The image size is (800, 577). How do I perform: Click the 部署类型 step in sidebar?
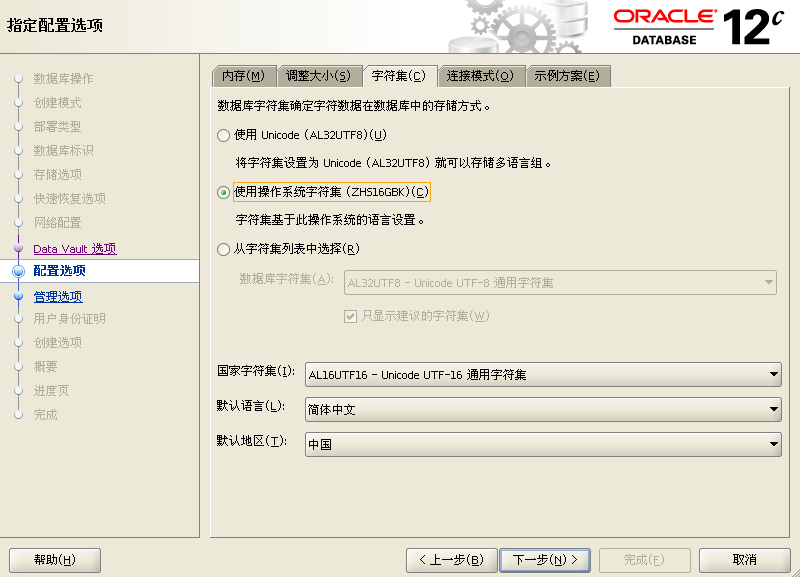(x=58, y=127)
